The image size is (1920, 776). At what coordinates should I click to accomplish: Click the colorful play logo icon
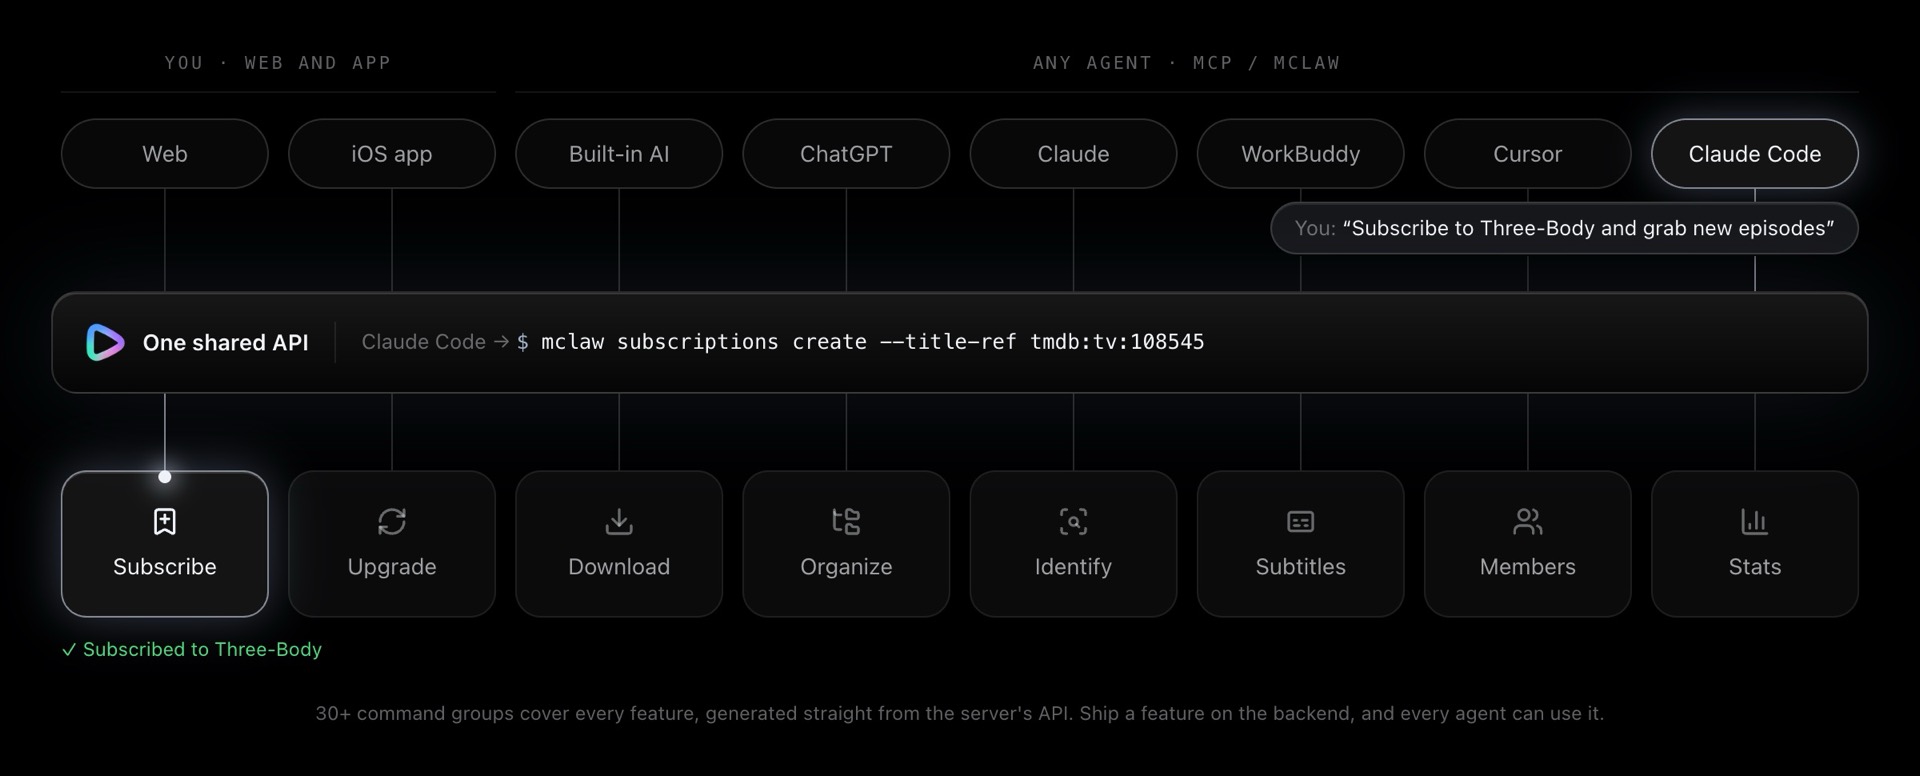(x=105, y=342)
